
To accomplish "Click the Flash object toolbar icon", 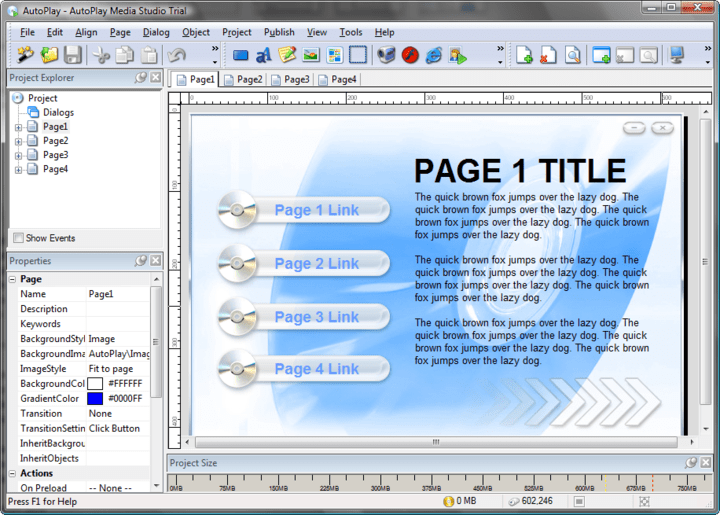I will point(409,55).
